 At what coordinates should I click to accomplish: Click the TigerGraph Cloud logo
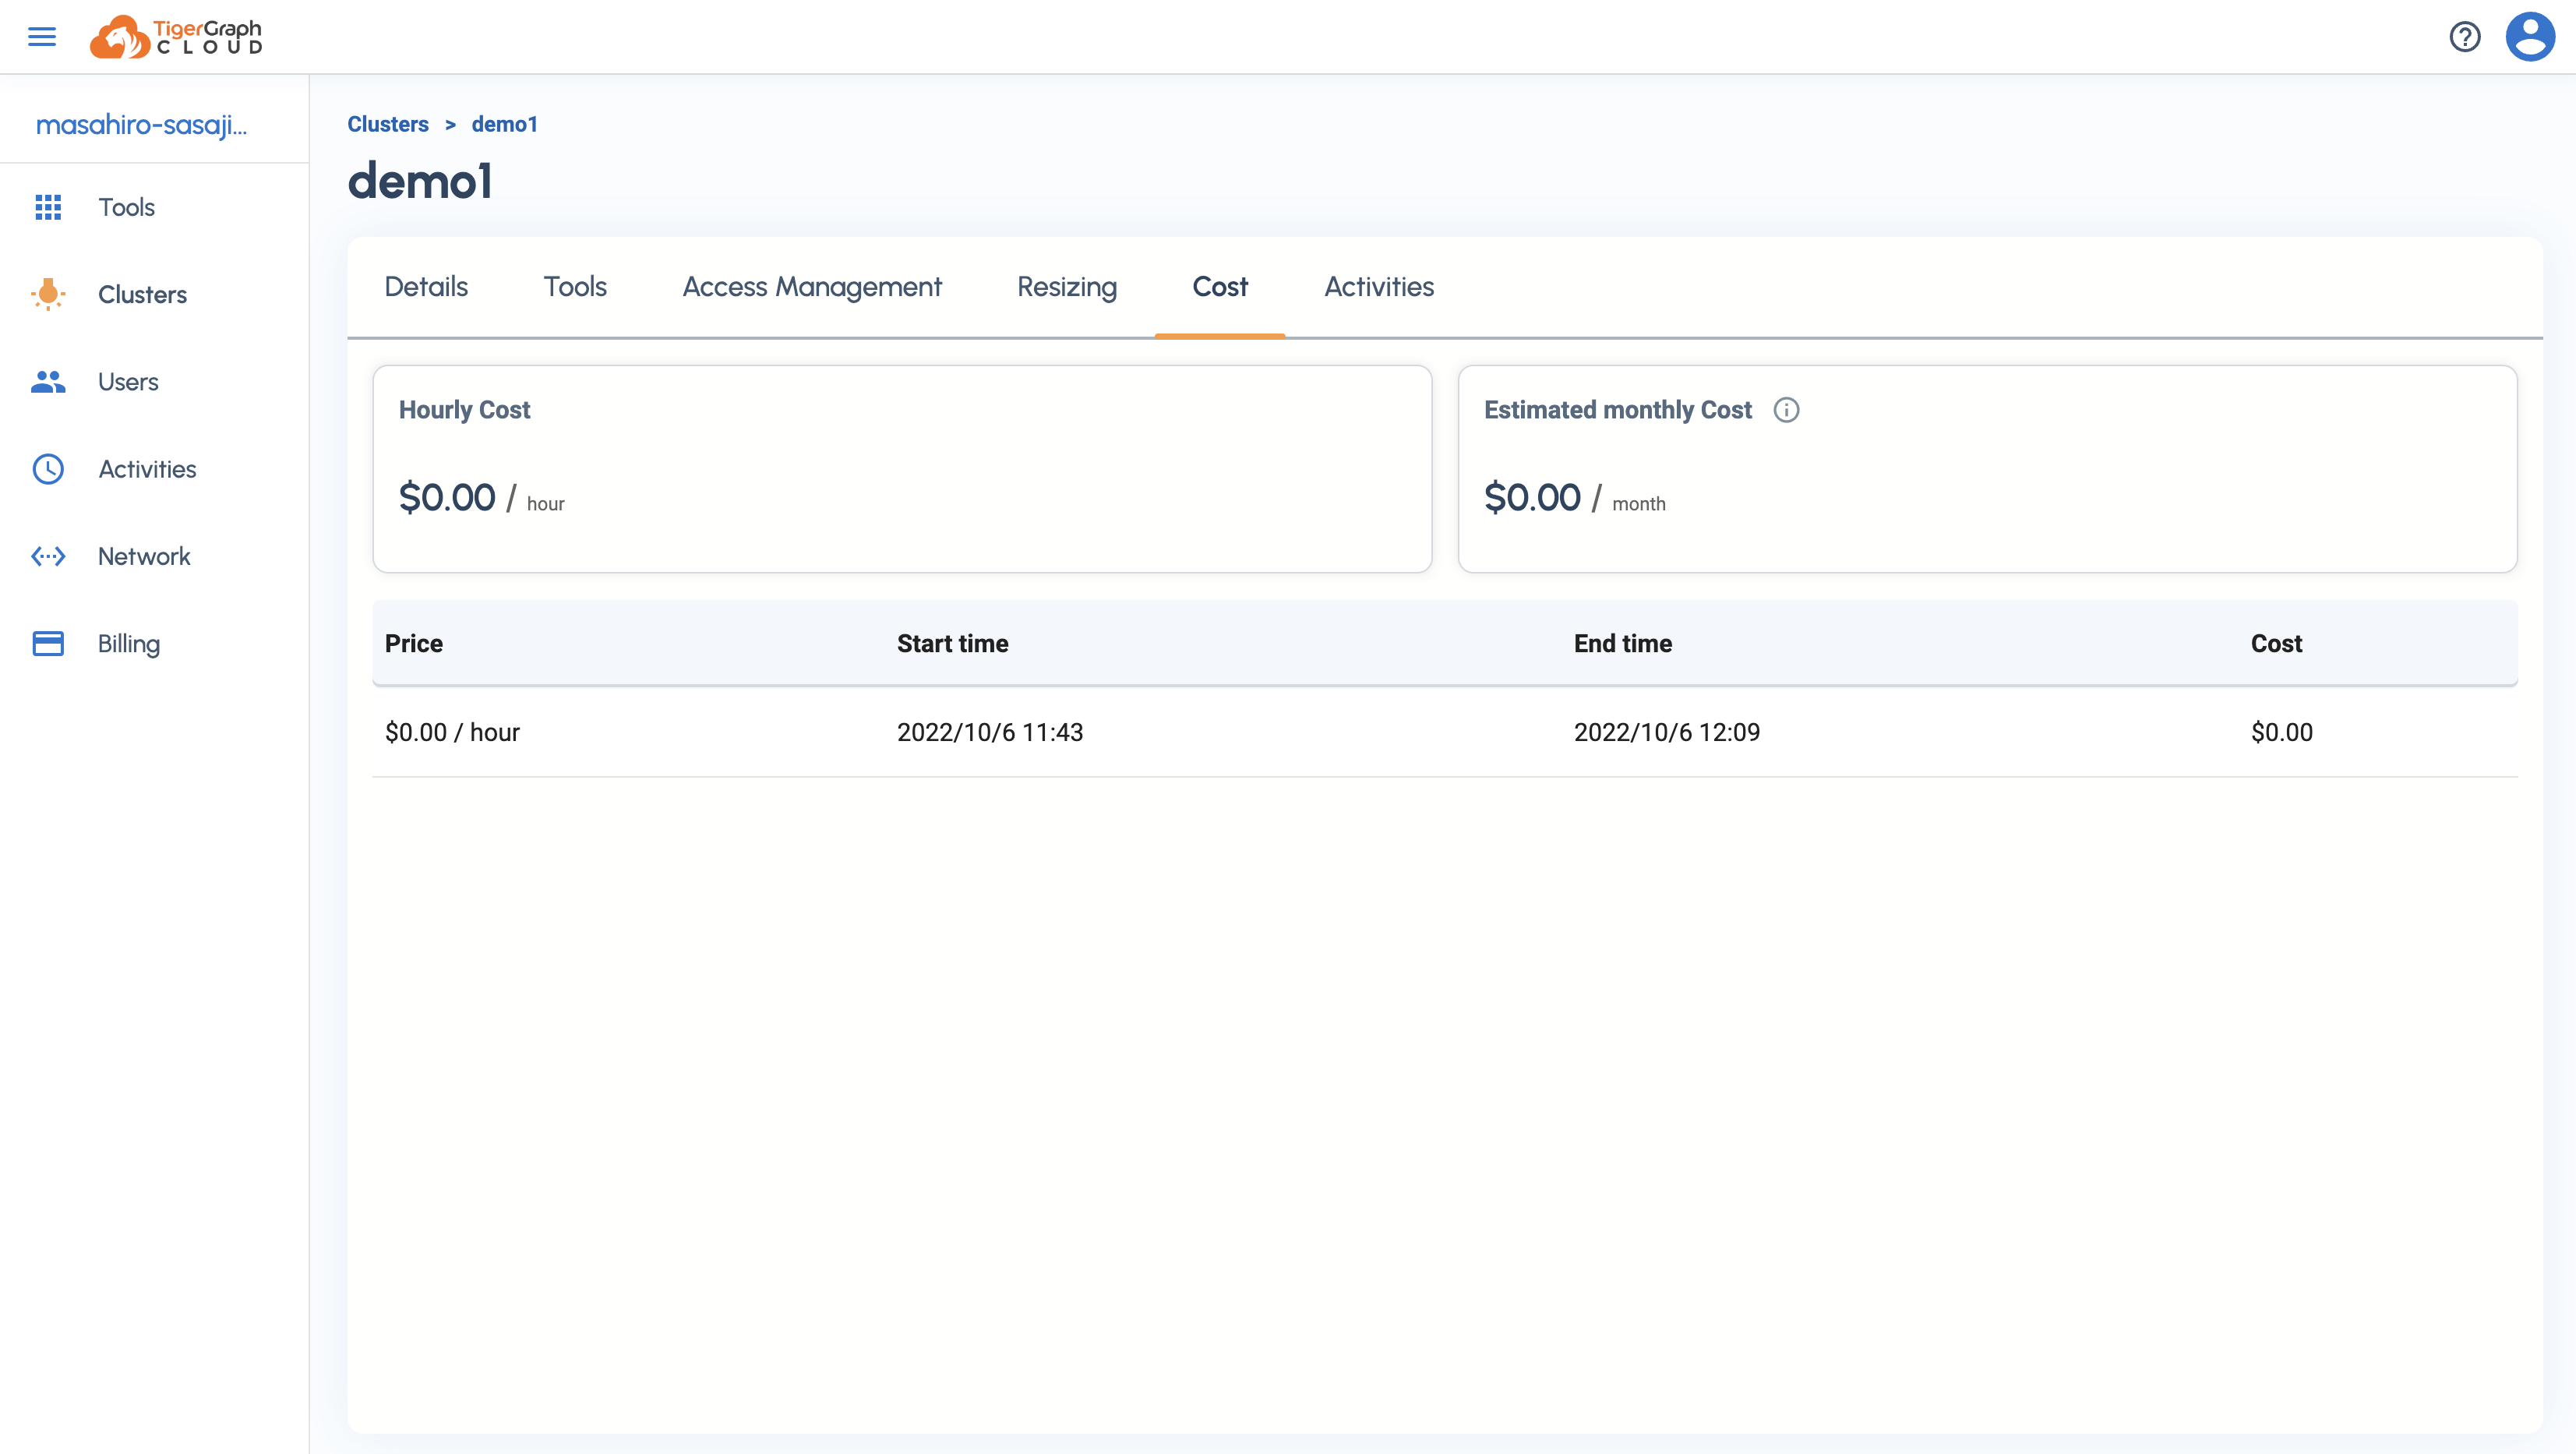coord(177,37)
